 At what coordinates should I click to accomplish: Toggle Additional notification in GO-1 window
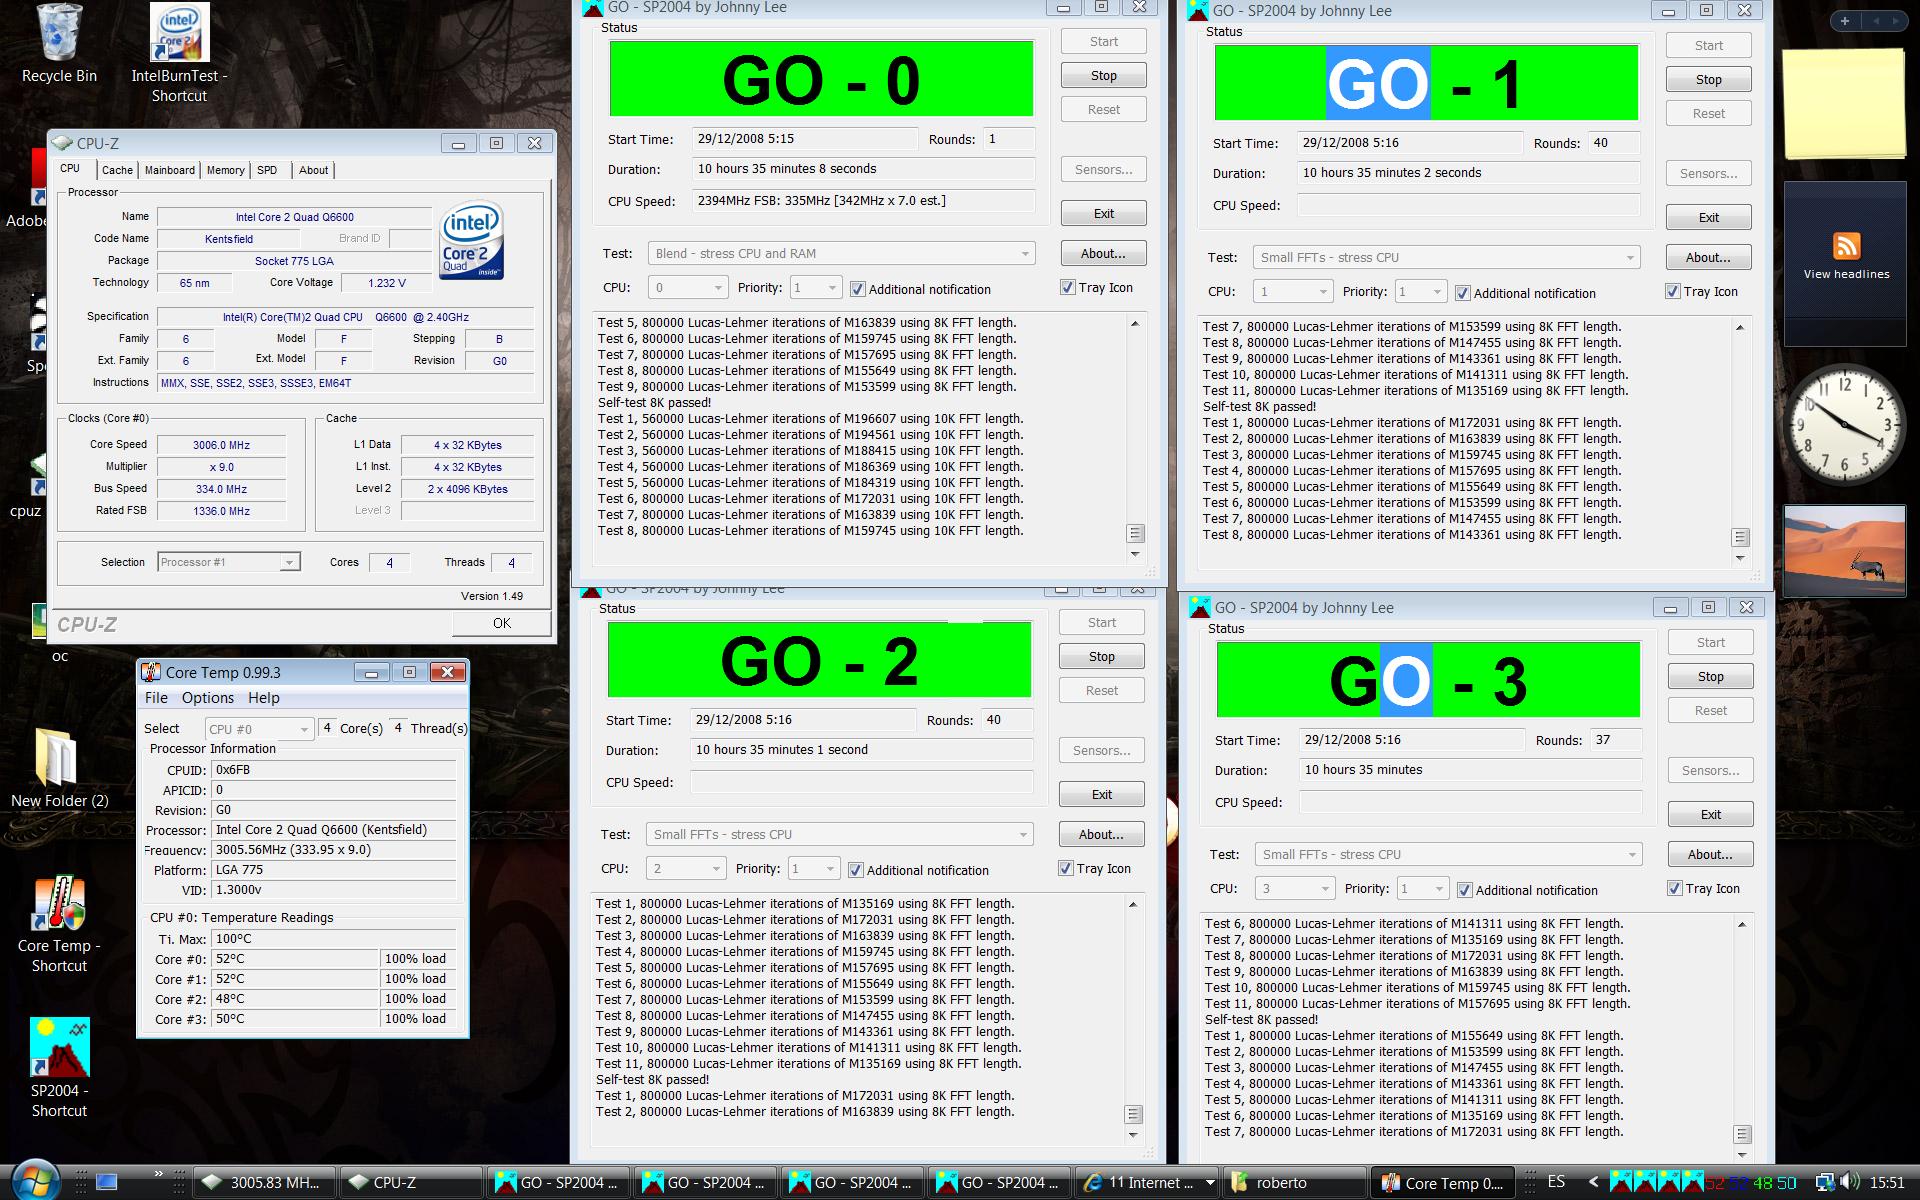coord(1462,293)
